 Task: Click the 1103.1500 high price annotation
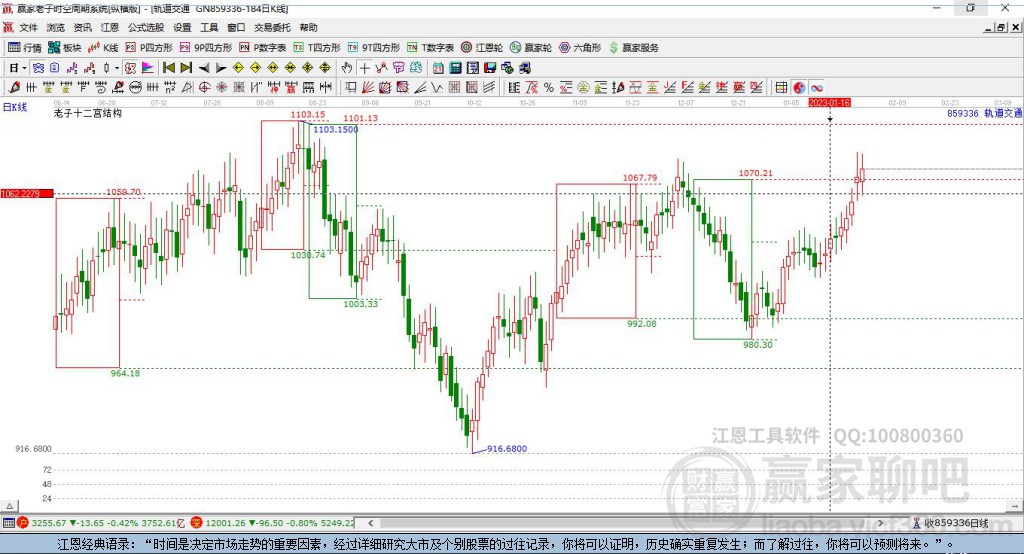click(336, 129)
